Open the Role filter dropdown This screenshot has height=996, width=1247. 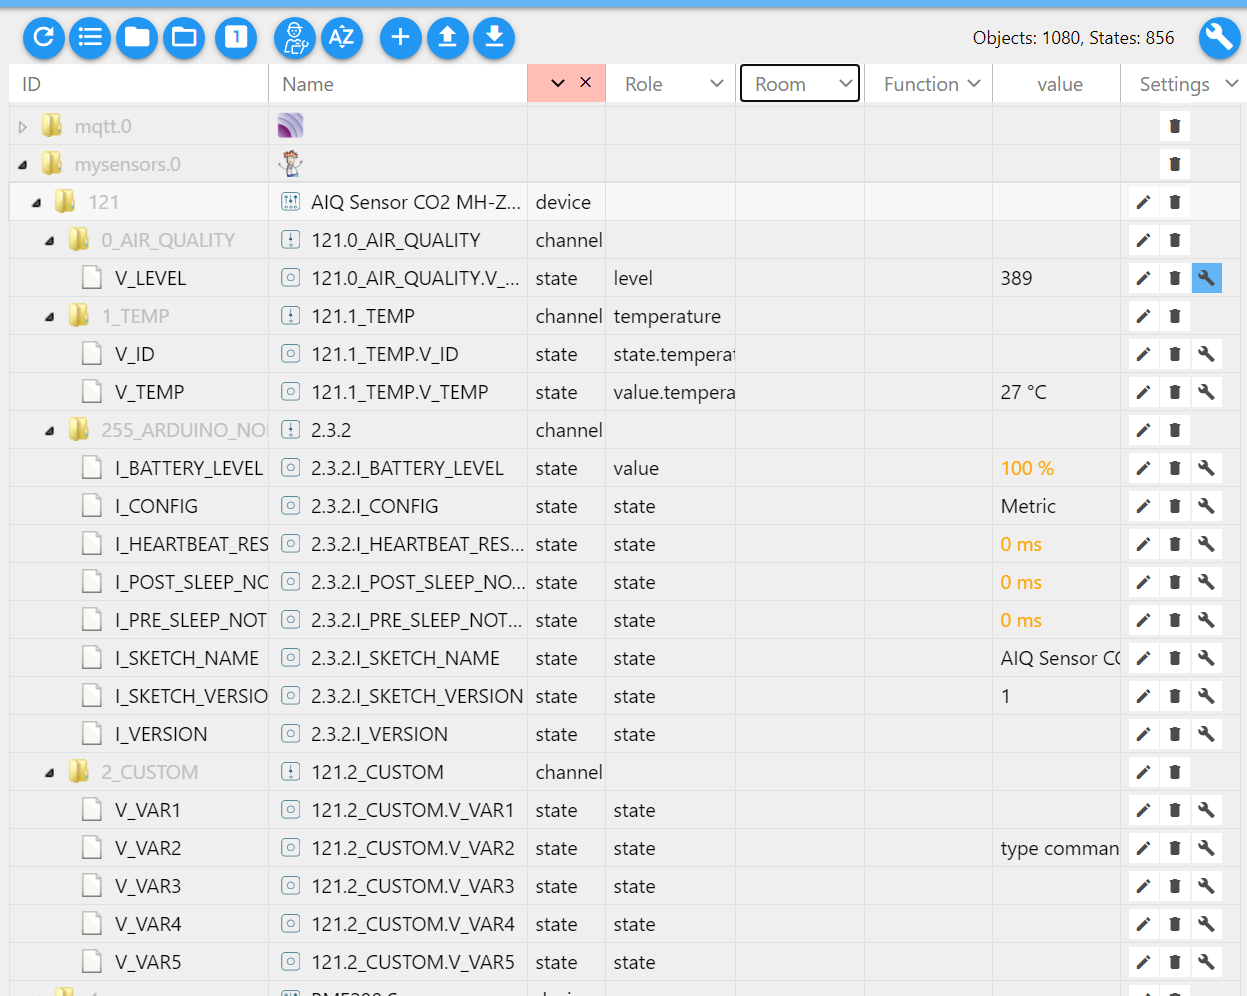pos(671,84)
